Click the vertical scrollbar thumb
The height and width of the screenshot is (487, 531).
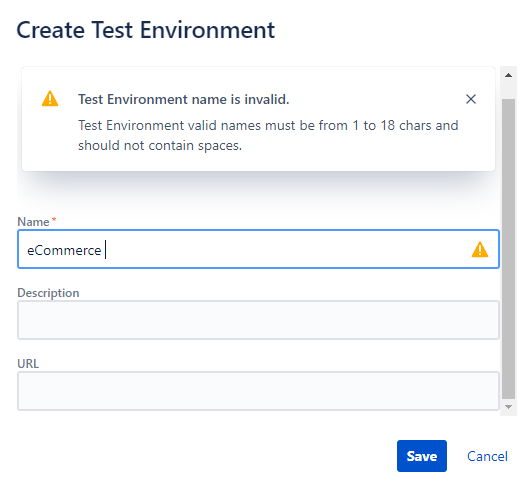pos(508,249)
